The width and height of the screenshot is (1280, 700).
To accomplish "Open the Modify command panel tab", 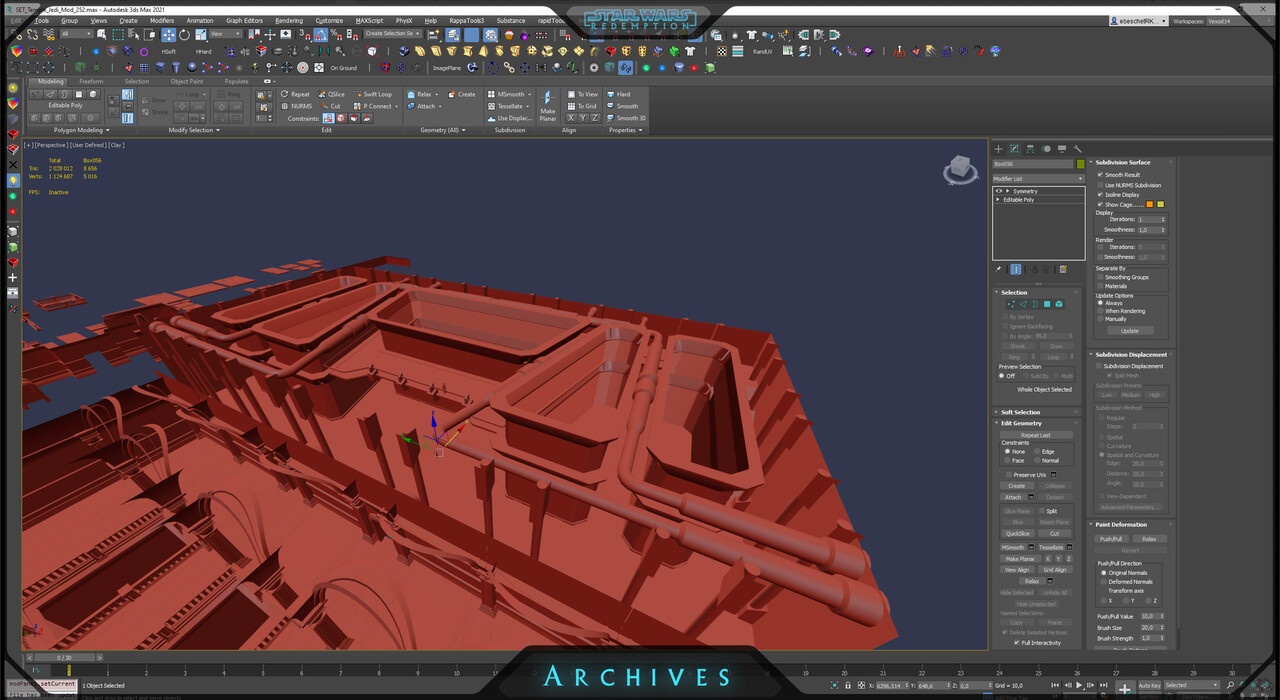I will pos(1014,149).
